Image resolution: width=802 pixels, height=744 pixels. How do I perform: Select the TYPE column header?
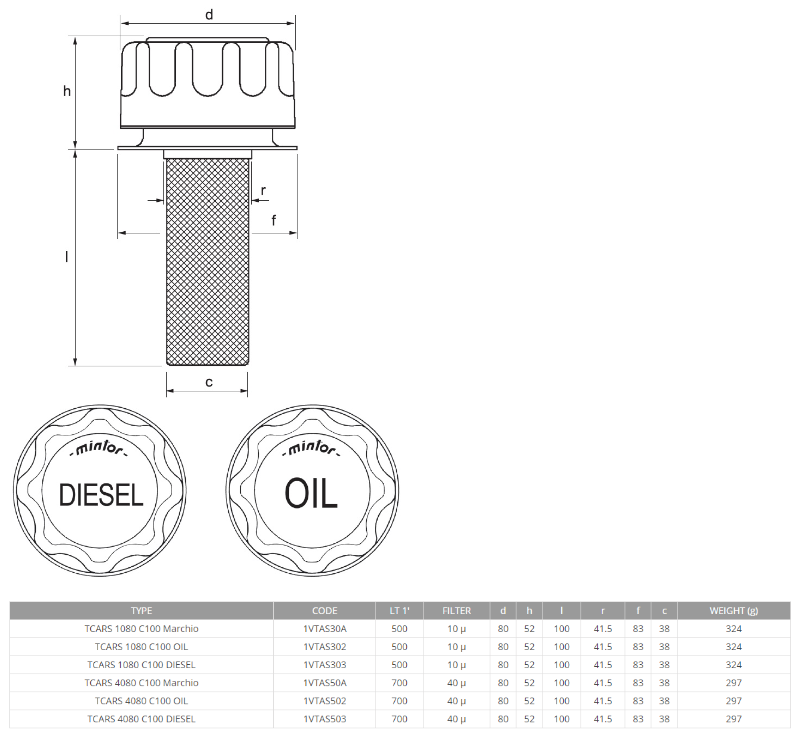point(142,610)
